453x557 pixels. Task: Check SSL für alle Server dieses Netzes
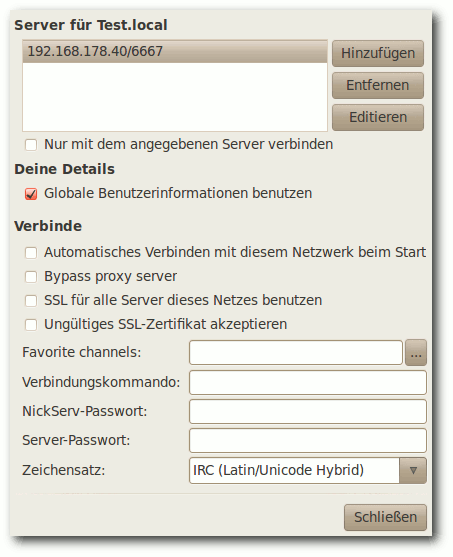[31, 301]
